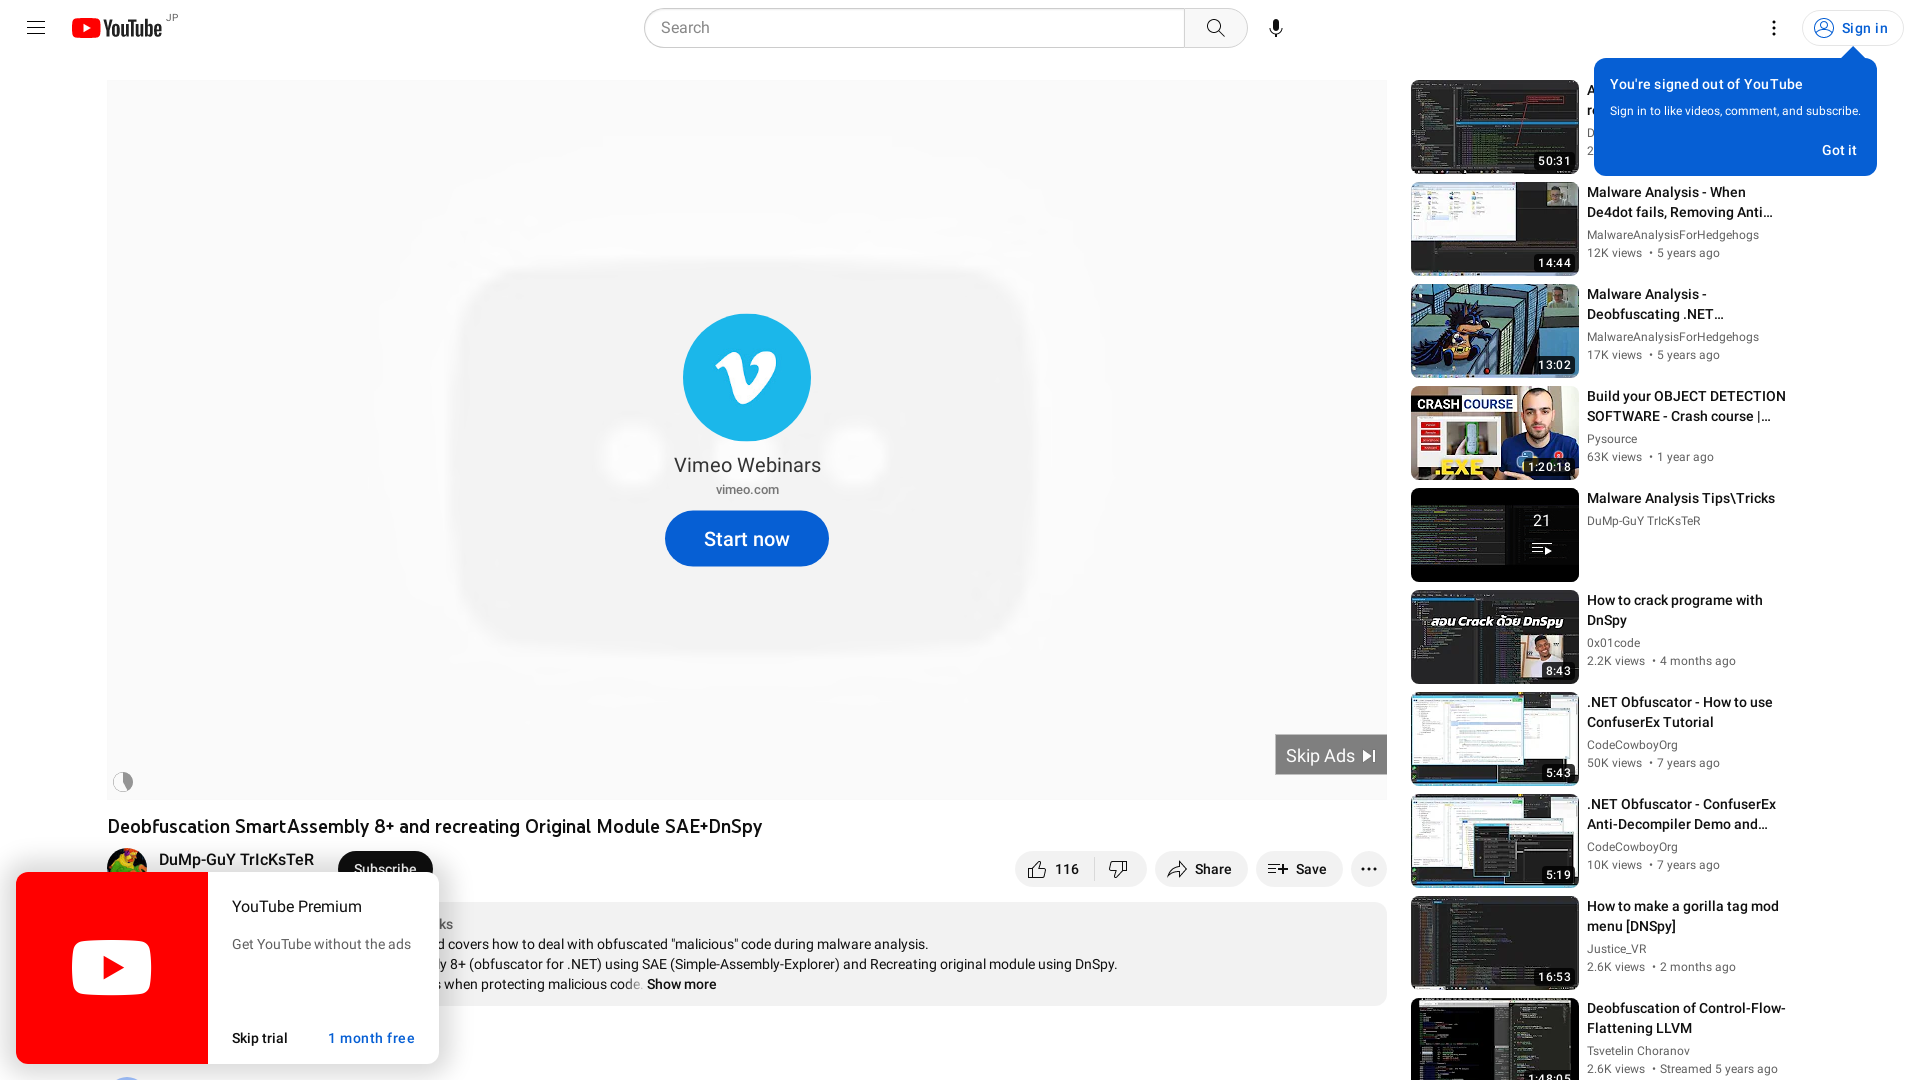Click like count 116
Viewport: 1920px width, 1080px height.
click(1066, 869)
